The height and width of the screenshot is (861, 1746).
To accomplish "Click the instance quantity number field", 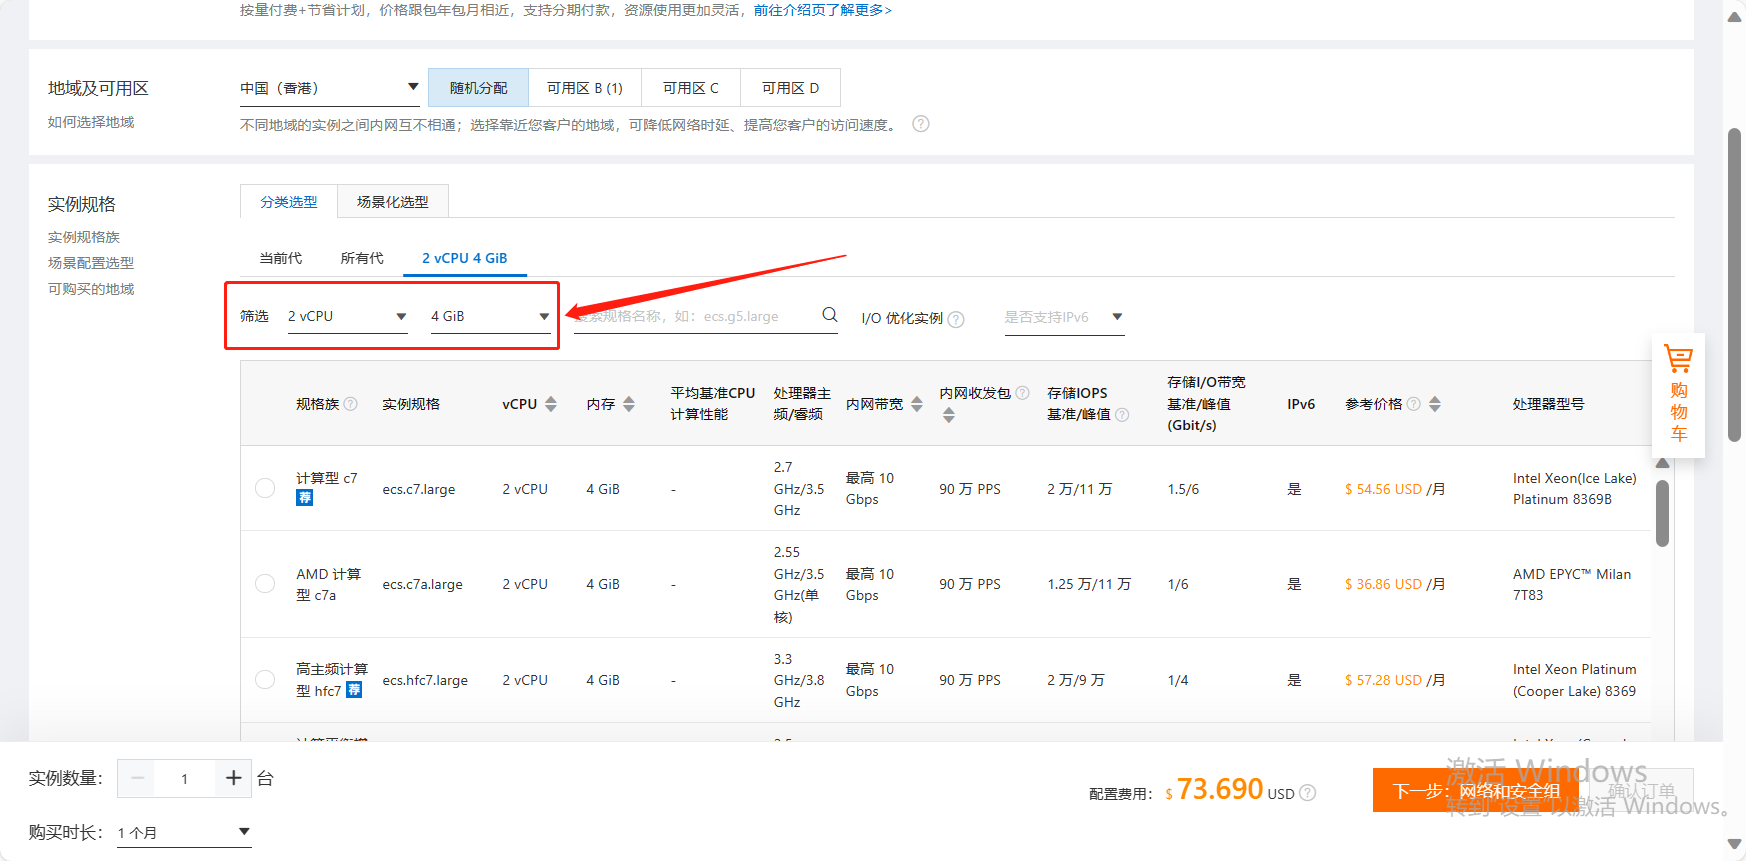I will [185, 778].
